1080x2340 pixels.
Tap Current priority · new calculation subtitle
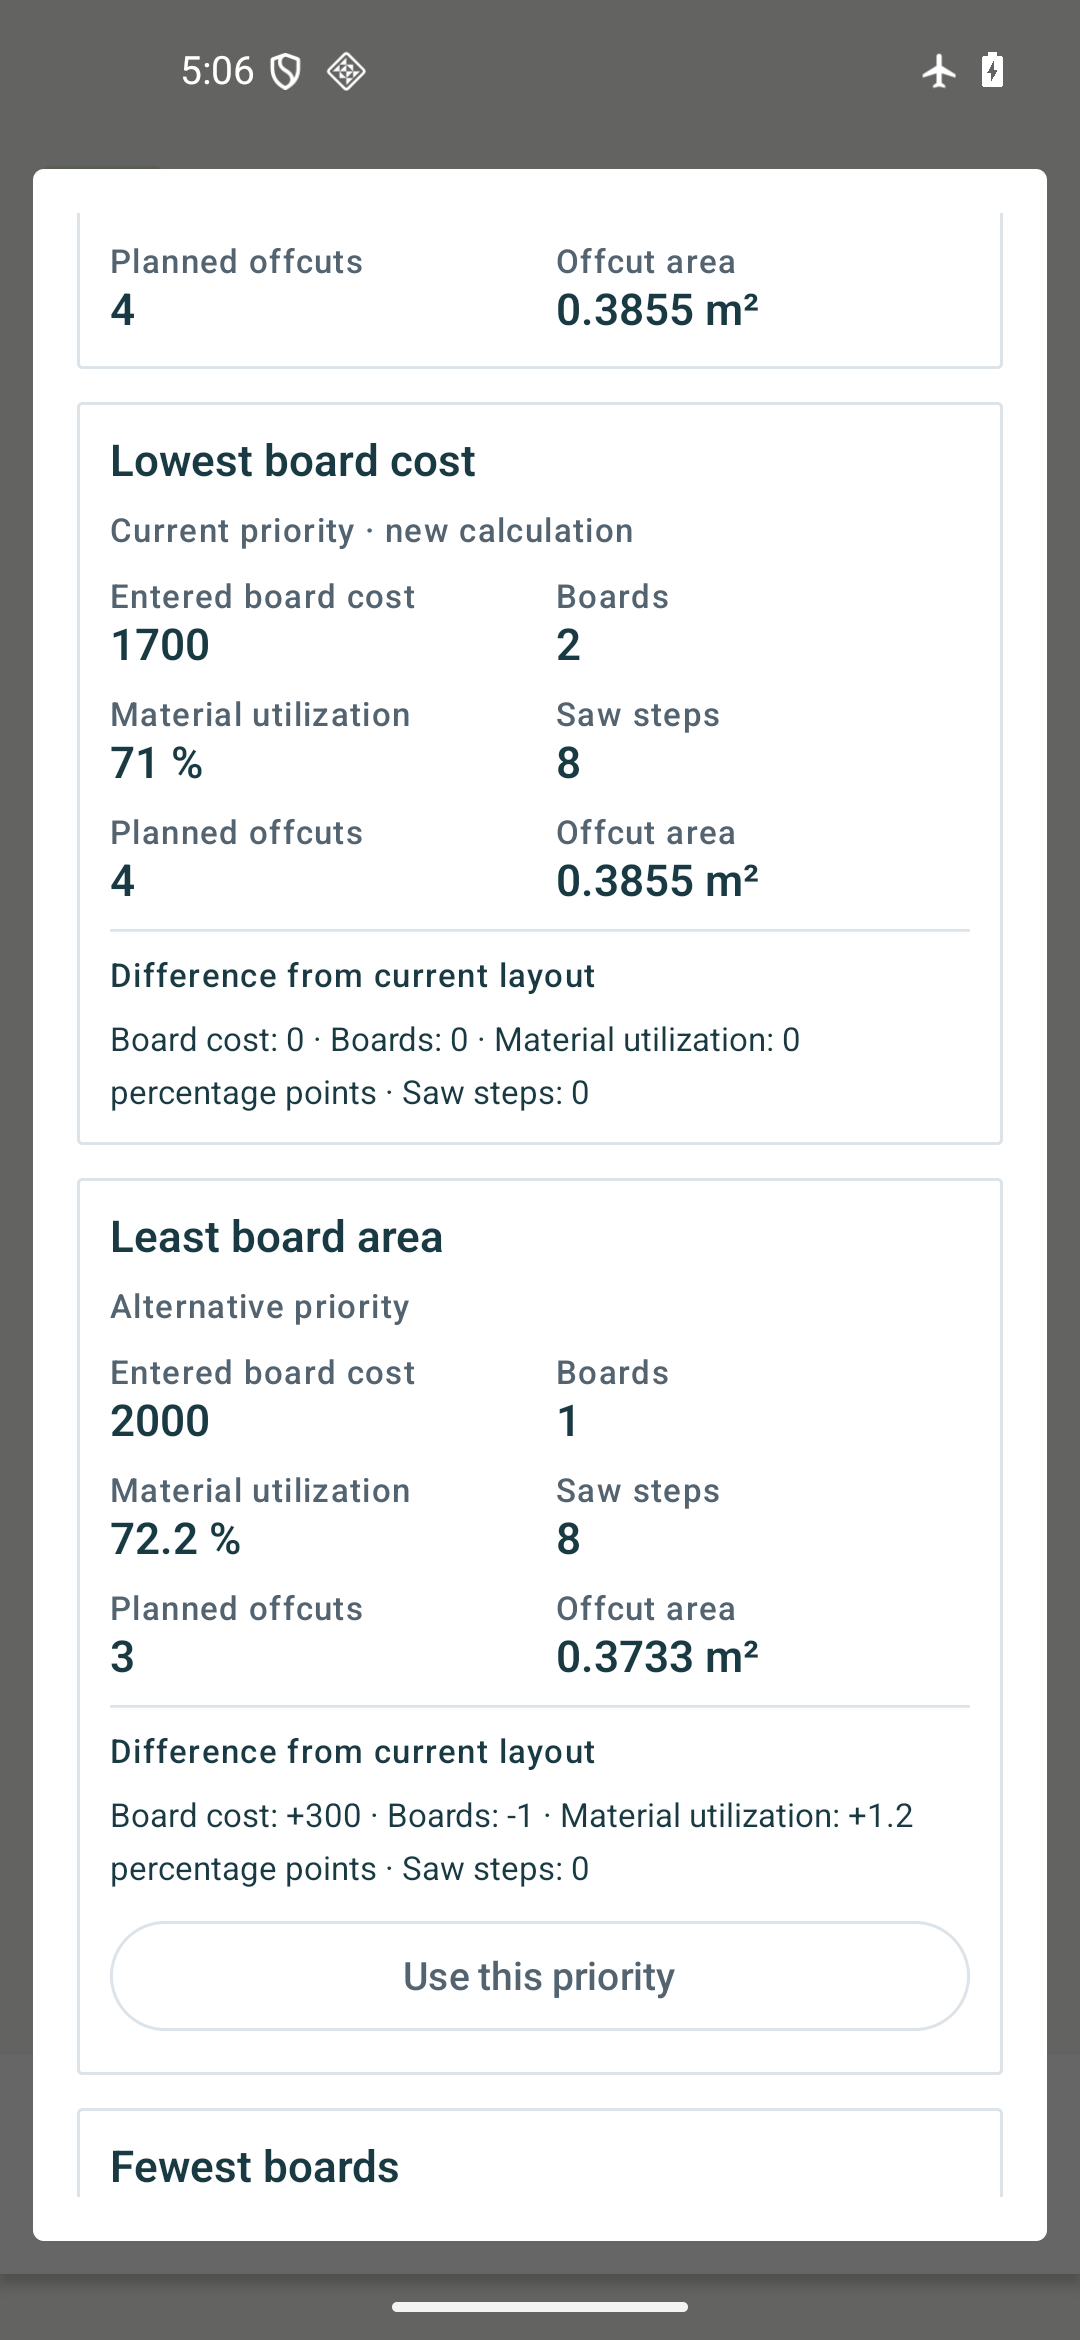click(372, 531)
